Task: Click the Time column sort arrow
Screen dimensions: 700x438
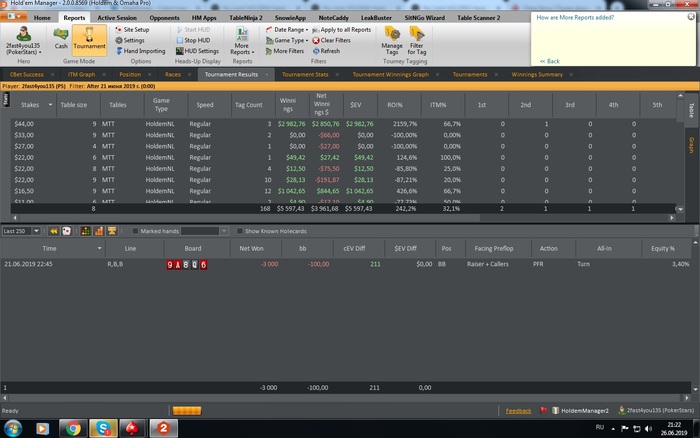Action: tap(99, 248)
